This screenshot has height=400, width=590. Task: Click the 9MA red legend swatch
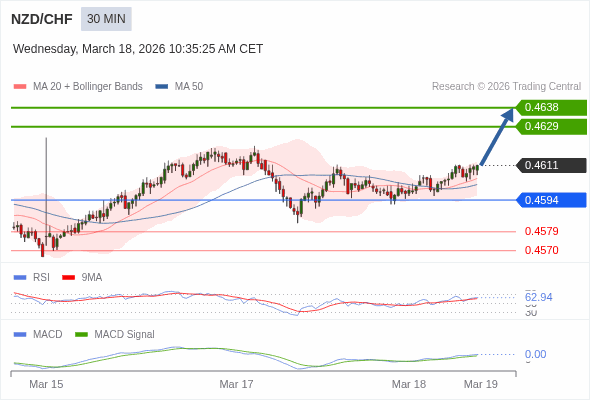click(68, 278)
